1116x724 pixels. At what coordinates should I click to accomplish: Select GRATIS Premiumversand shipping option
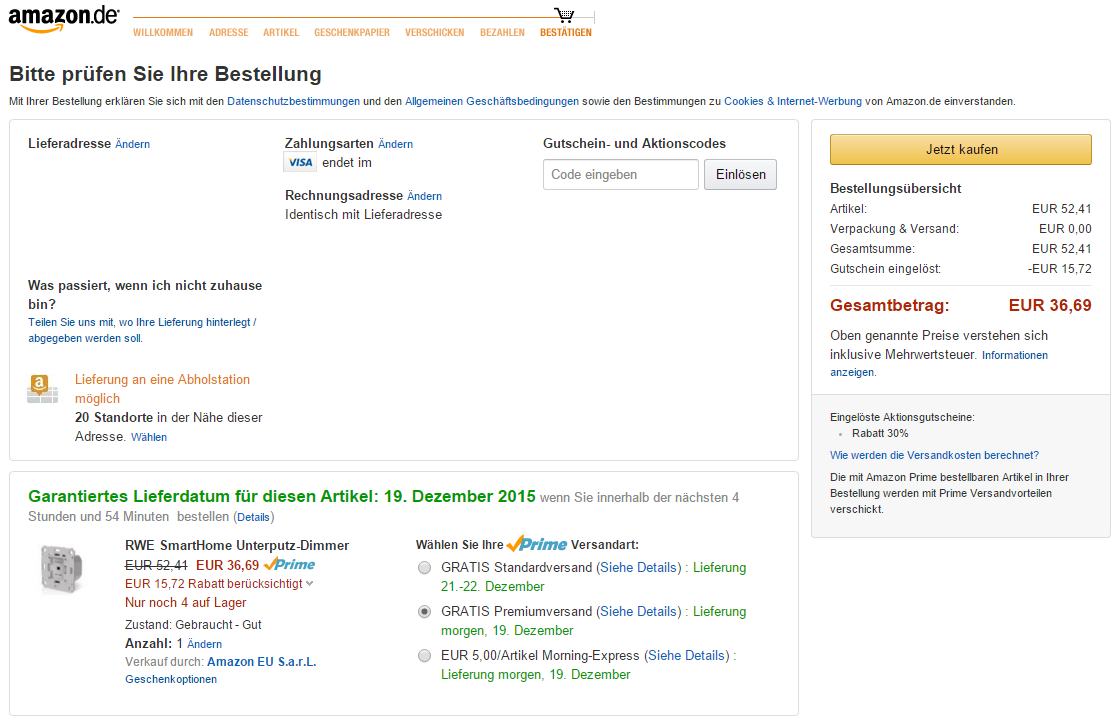(x=424, y=612)
